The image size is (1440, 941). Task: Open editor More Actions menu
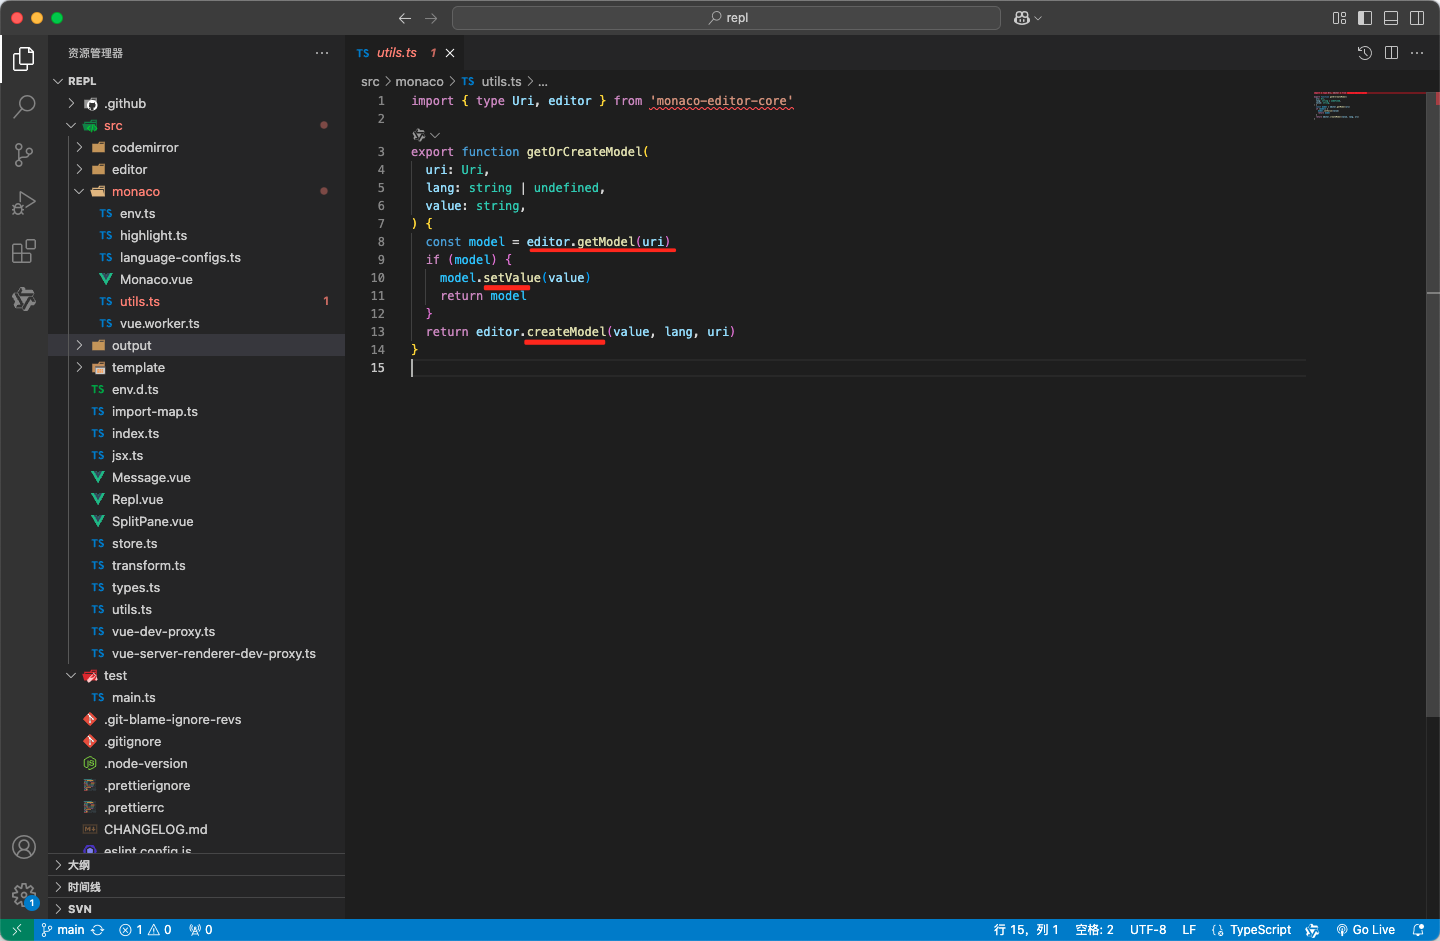point(1417,53)
